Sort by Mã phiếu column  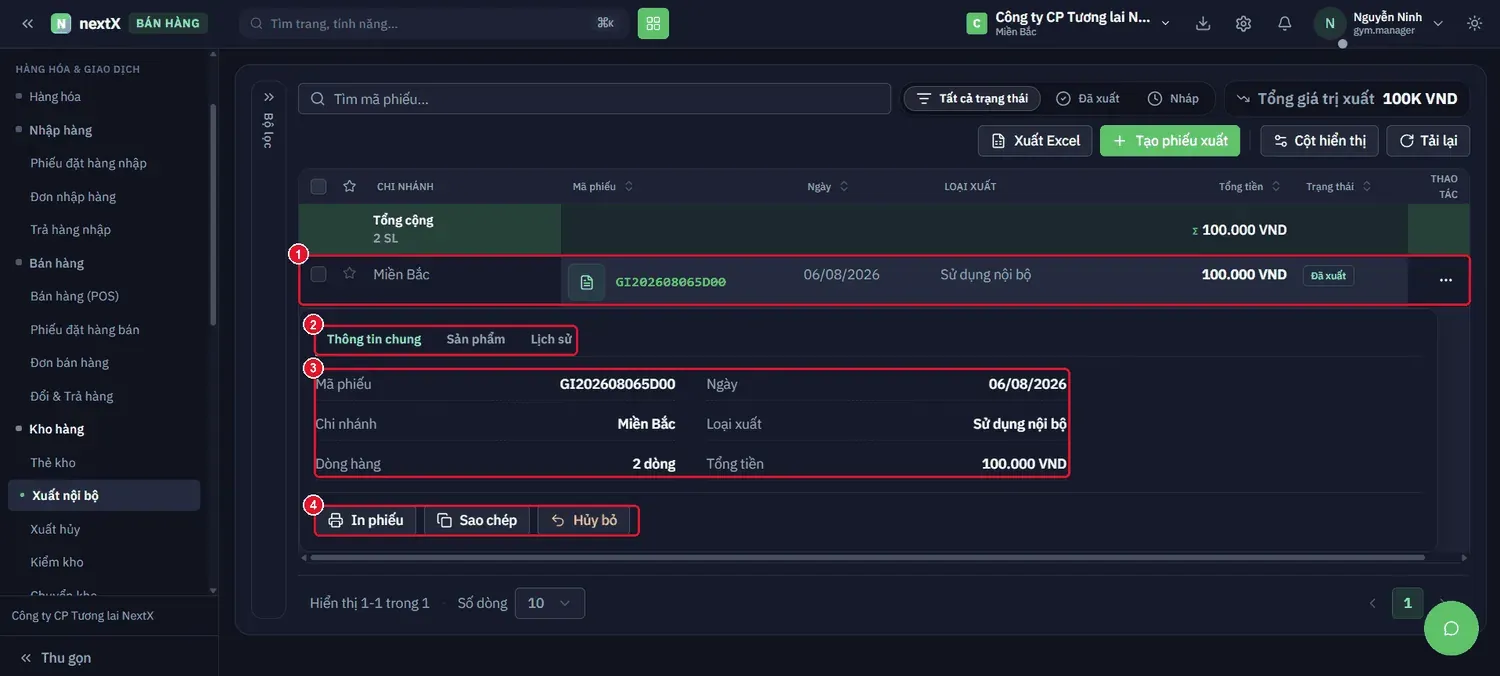603,187
